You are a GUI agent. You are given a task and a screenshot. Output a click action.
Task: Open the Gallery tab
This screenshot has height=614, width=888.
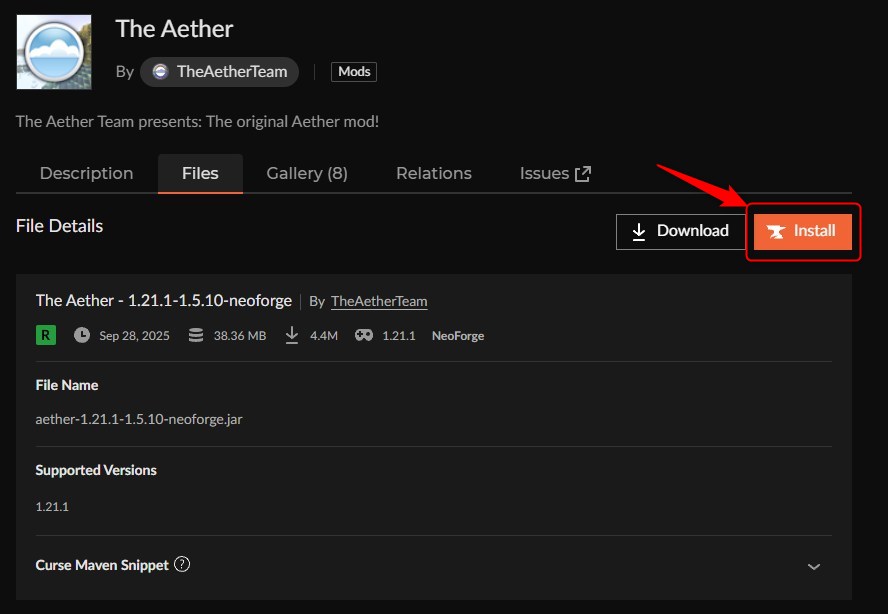coord(306,172)
